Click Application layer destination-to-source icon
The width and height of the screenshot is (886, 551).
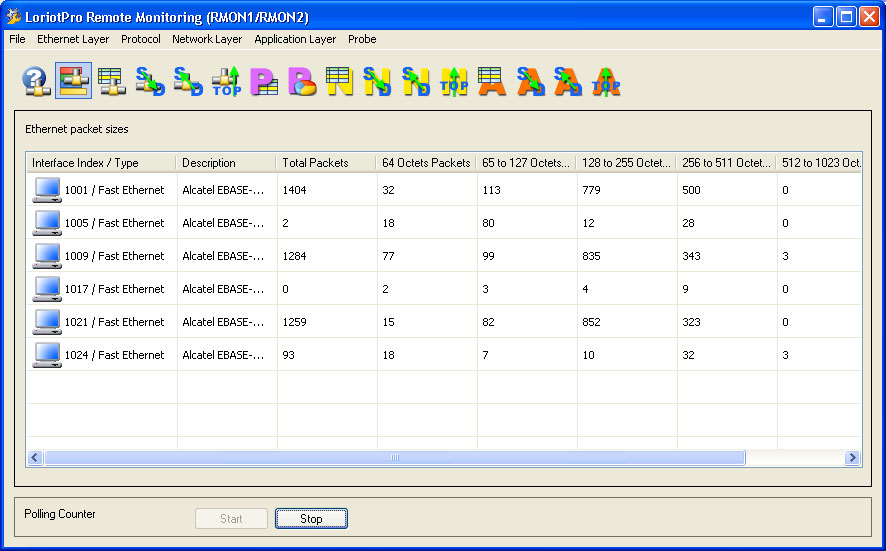(568, 81)
